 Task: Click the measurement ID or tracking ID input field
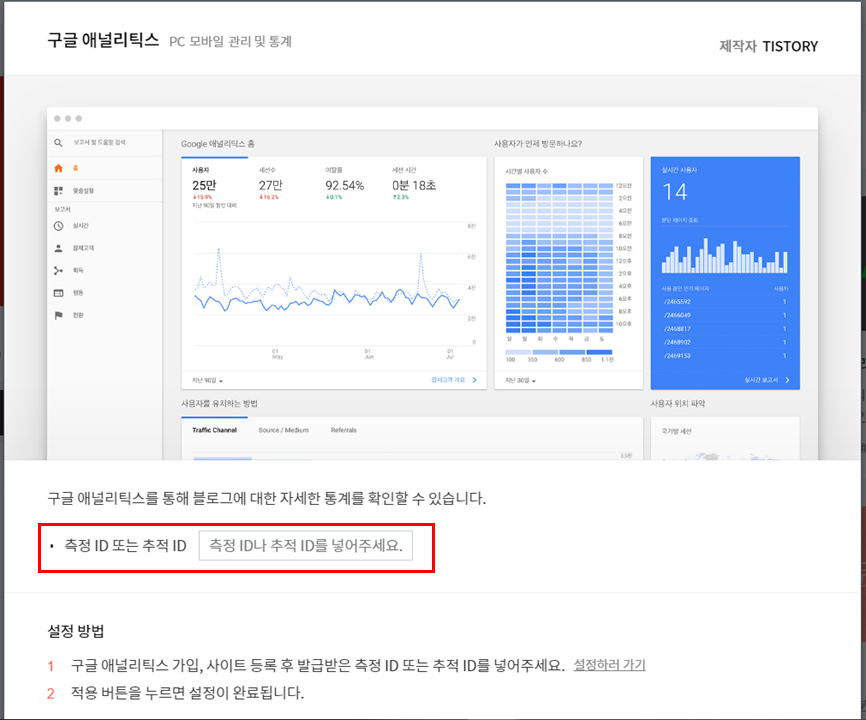[305, 546]
